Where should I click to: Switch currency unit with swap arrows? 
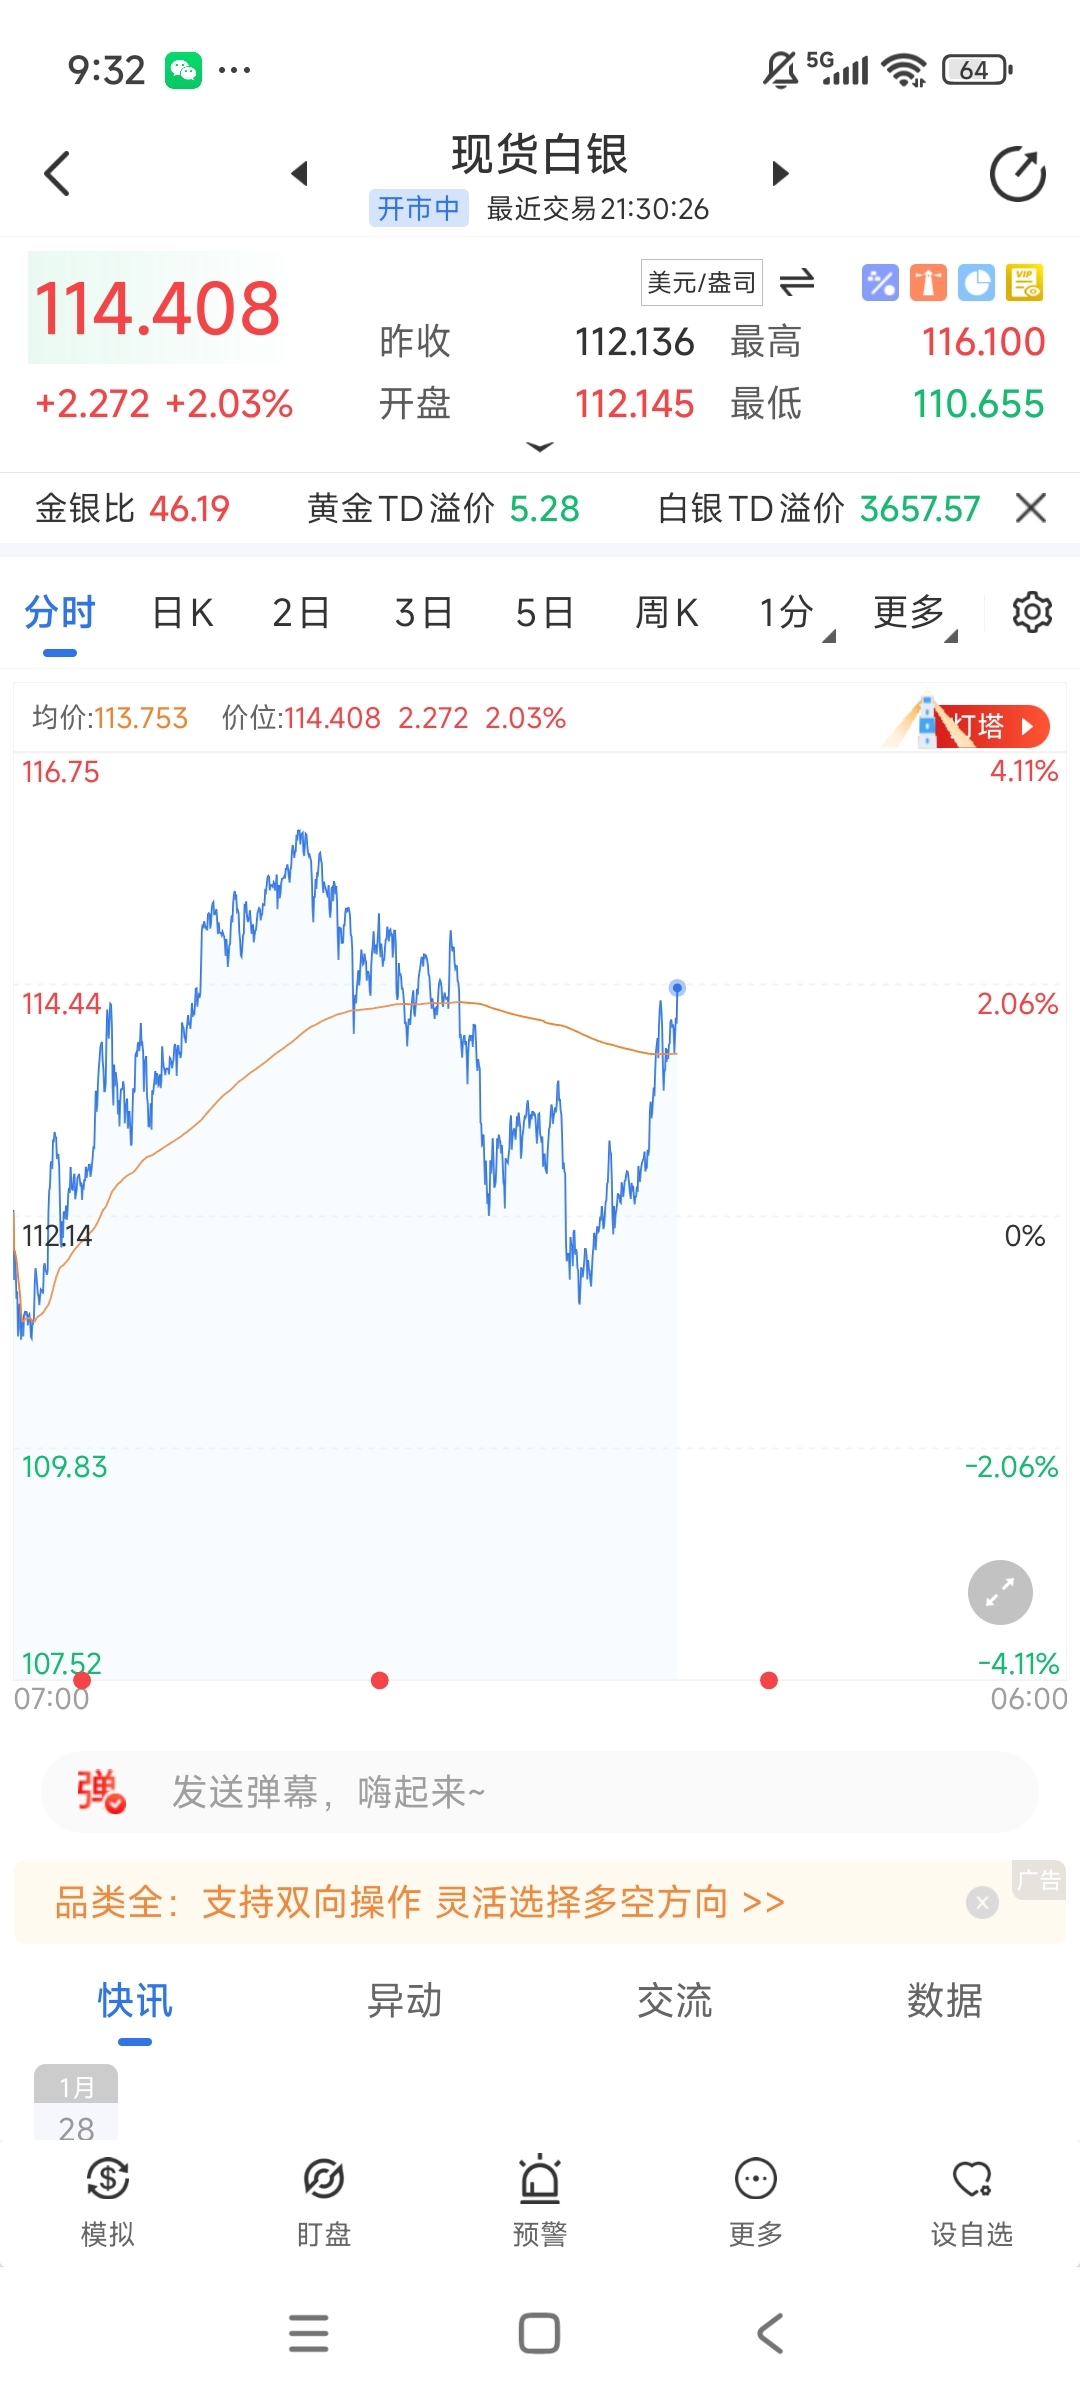[797, 283]
